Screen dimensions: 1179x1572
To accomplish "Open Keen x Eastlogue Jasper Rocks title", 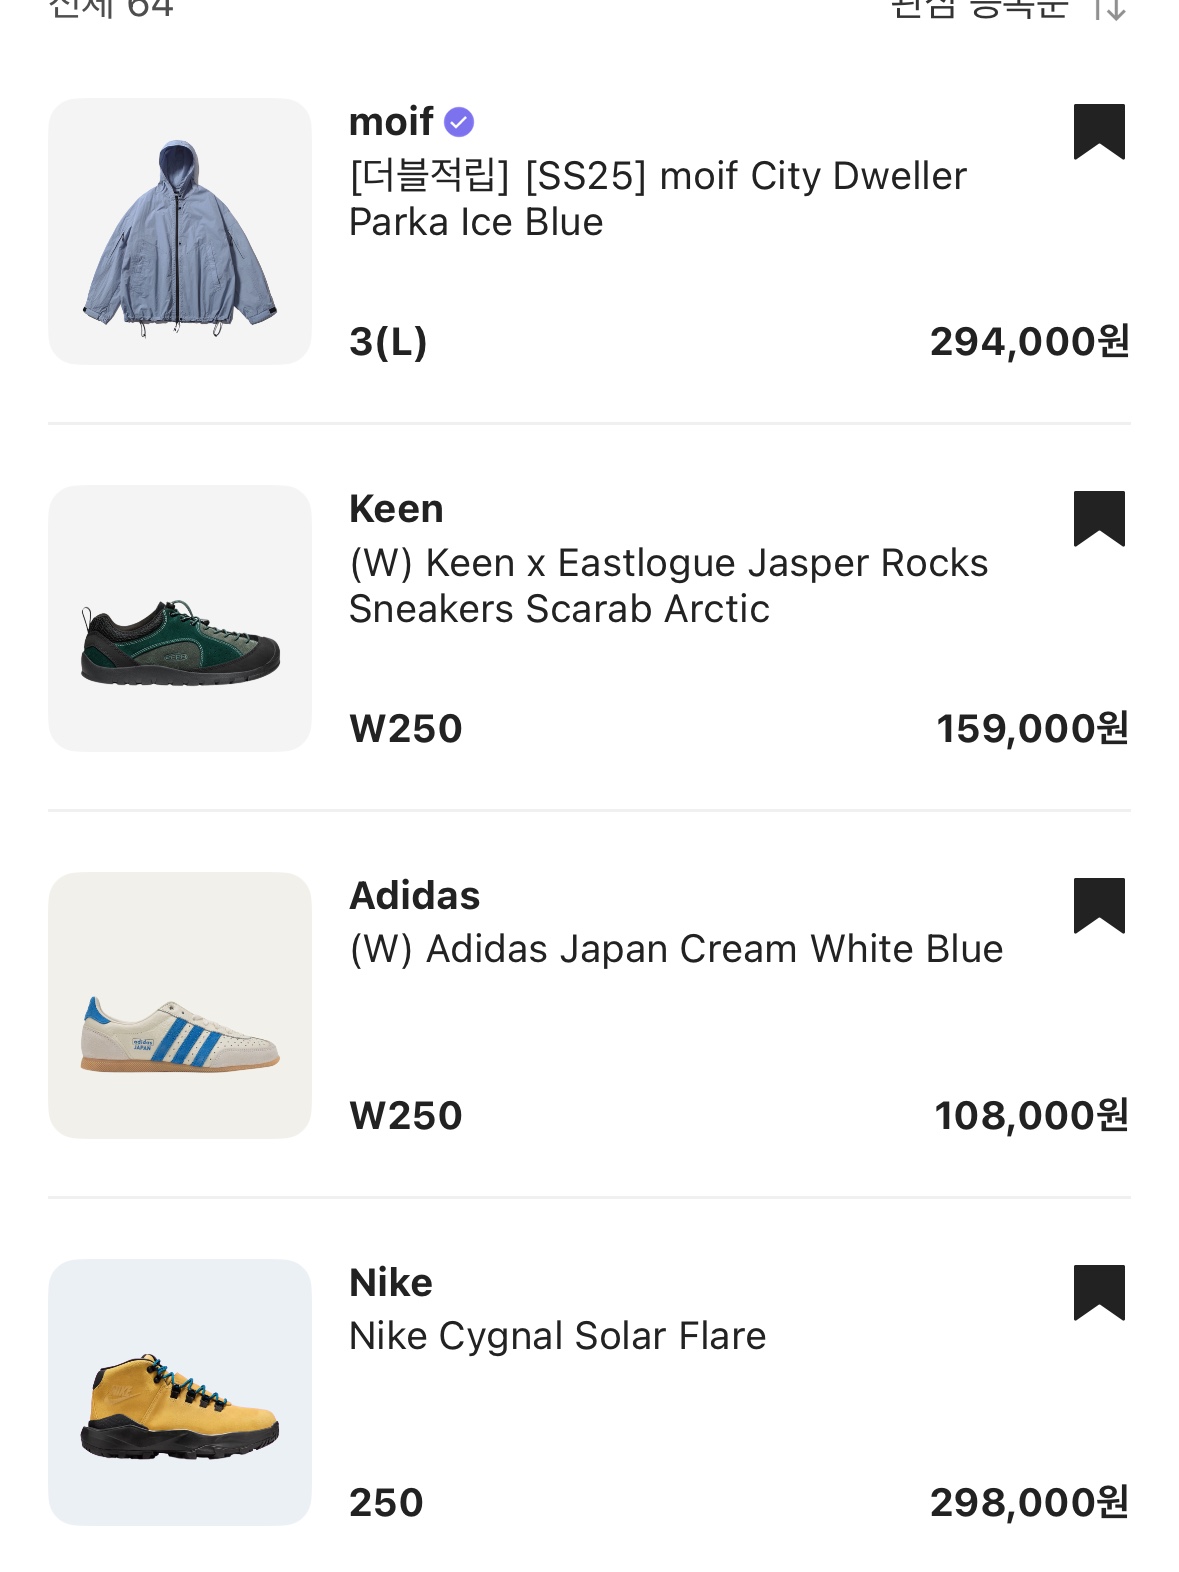I will click(x=668, y=586).
